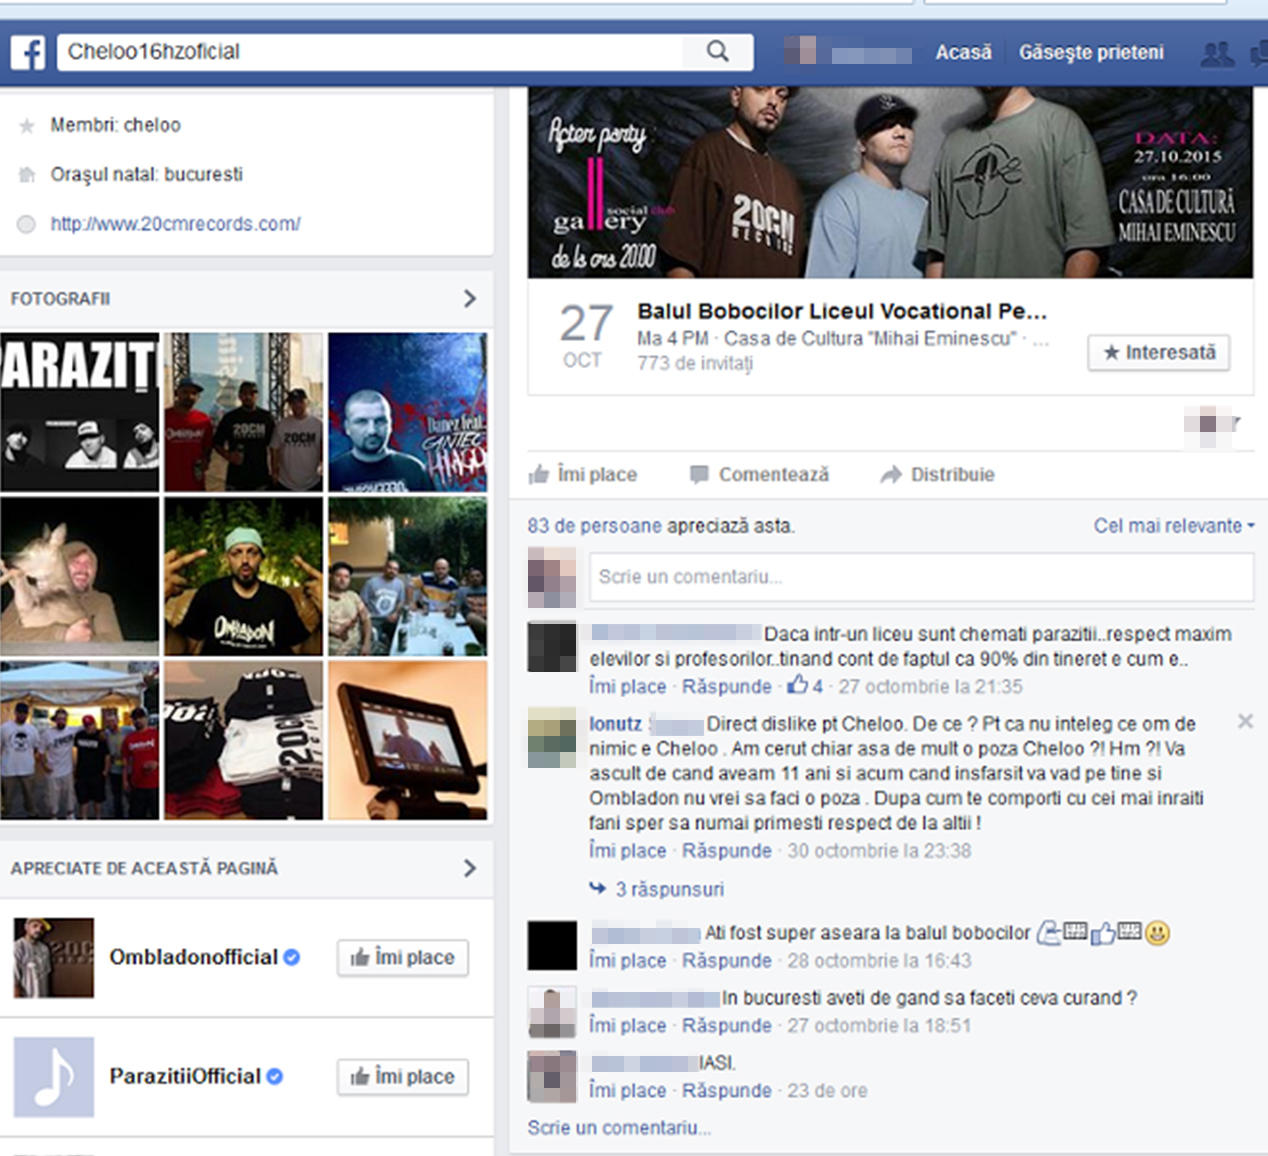Image resolution: width=1268 pixels, height=1156 pixels.
Task: Click the likes thumb icon on first comment
Action: pyautogui.click(x=797, y=686)
